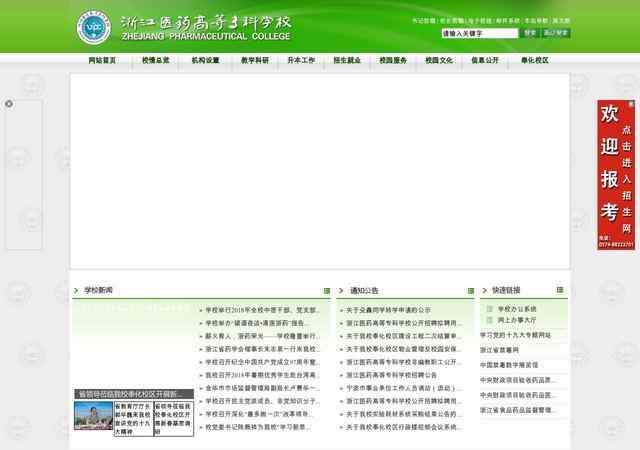Open the 浙江省食品药品监督管理 quick link
640x450 pixels.
pyautogui.click(x=518, y=410)
